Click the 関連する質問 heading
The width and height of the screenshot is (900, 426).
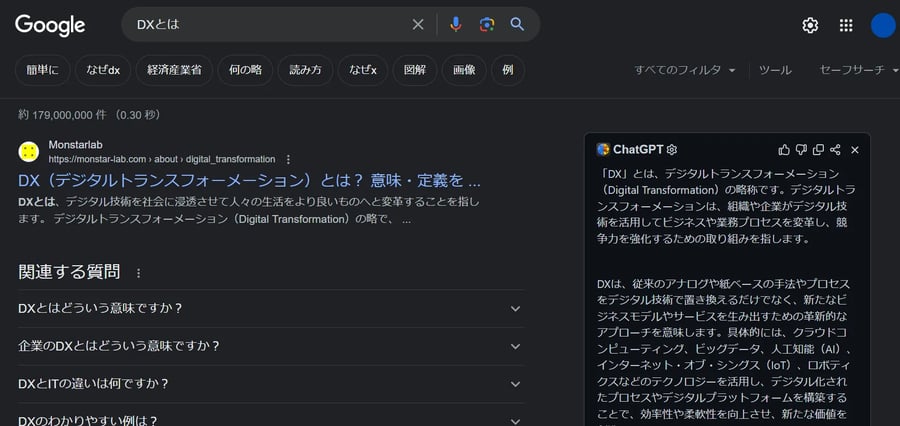point(69,272)
